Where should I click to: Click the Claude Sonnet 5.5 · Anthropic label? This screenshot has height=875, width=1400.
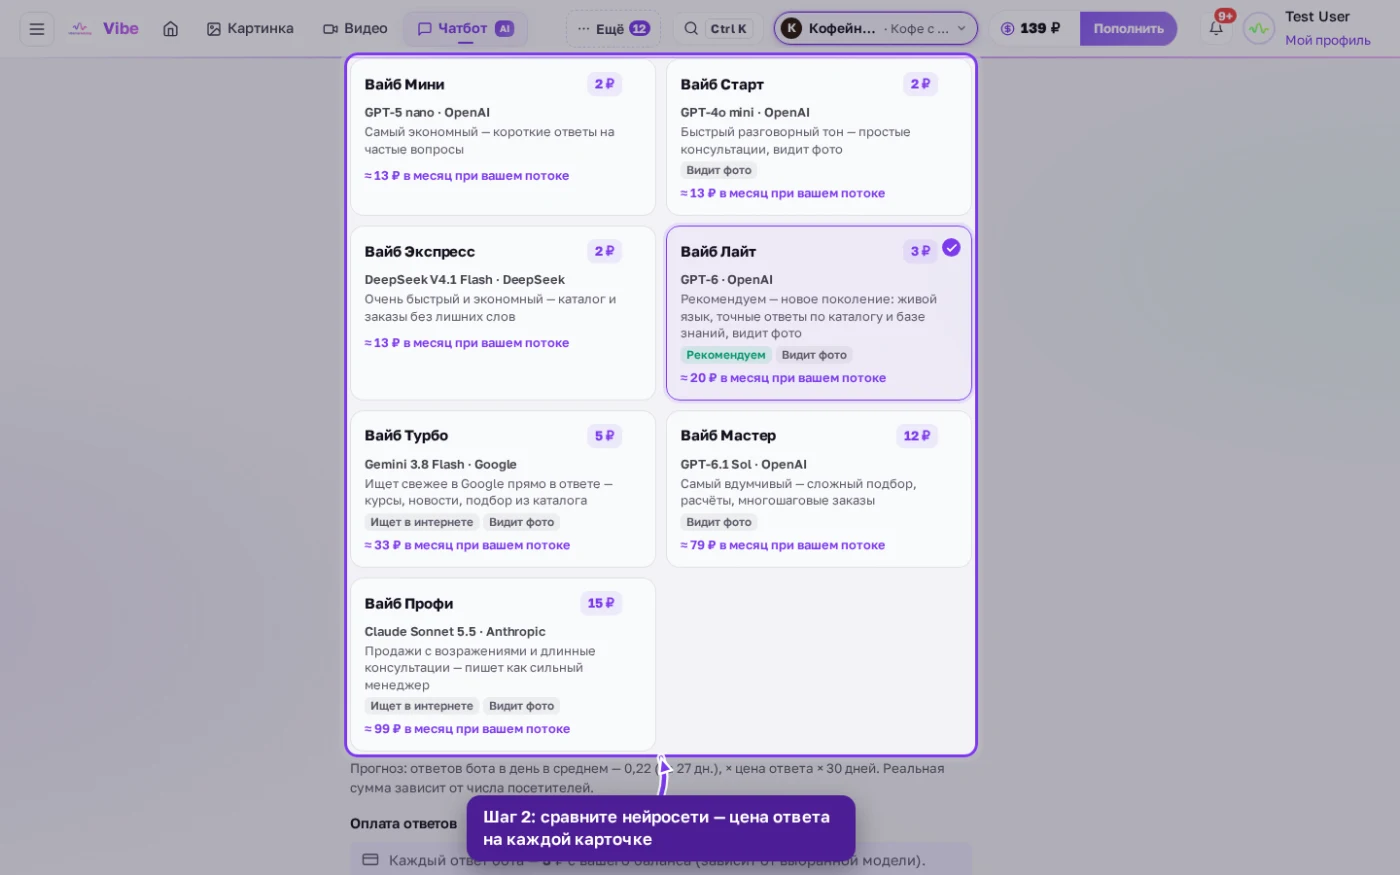click(x=455, y=632)
